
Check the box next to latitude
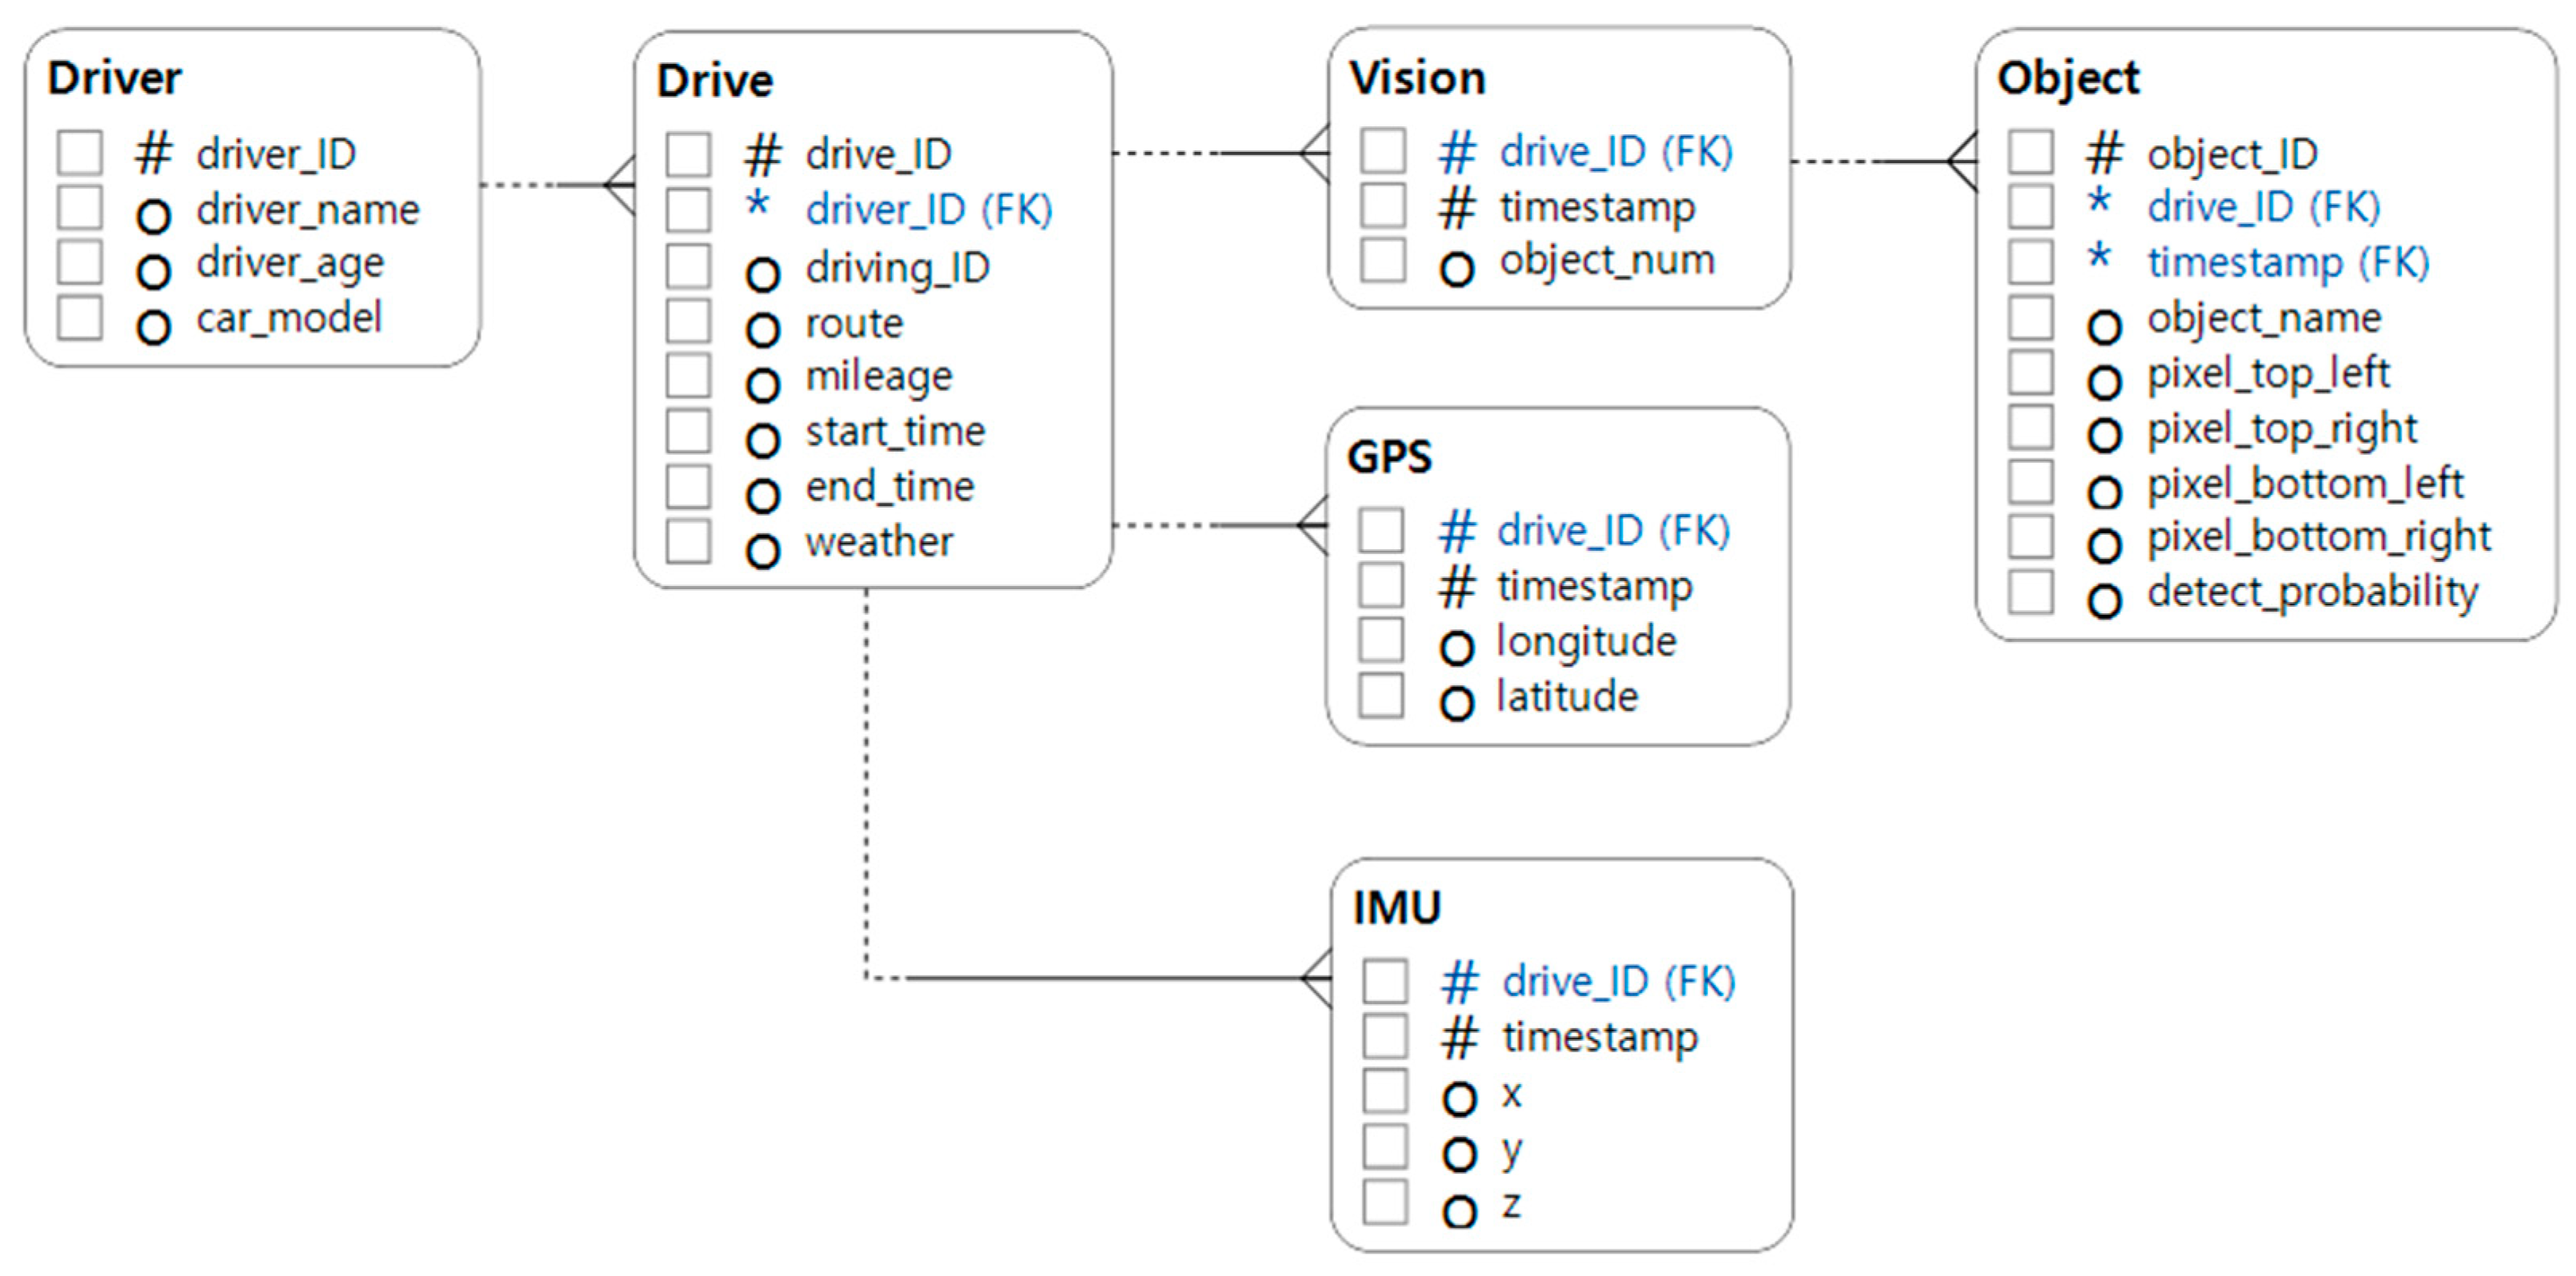point(1380,695)
